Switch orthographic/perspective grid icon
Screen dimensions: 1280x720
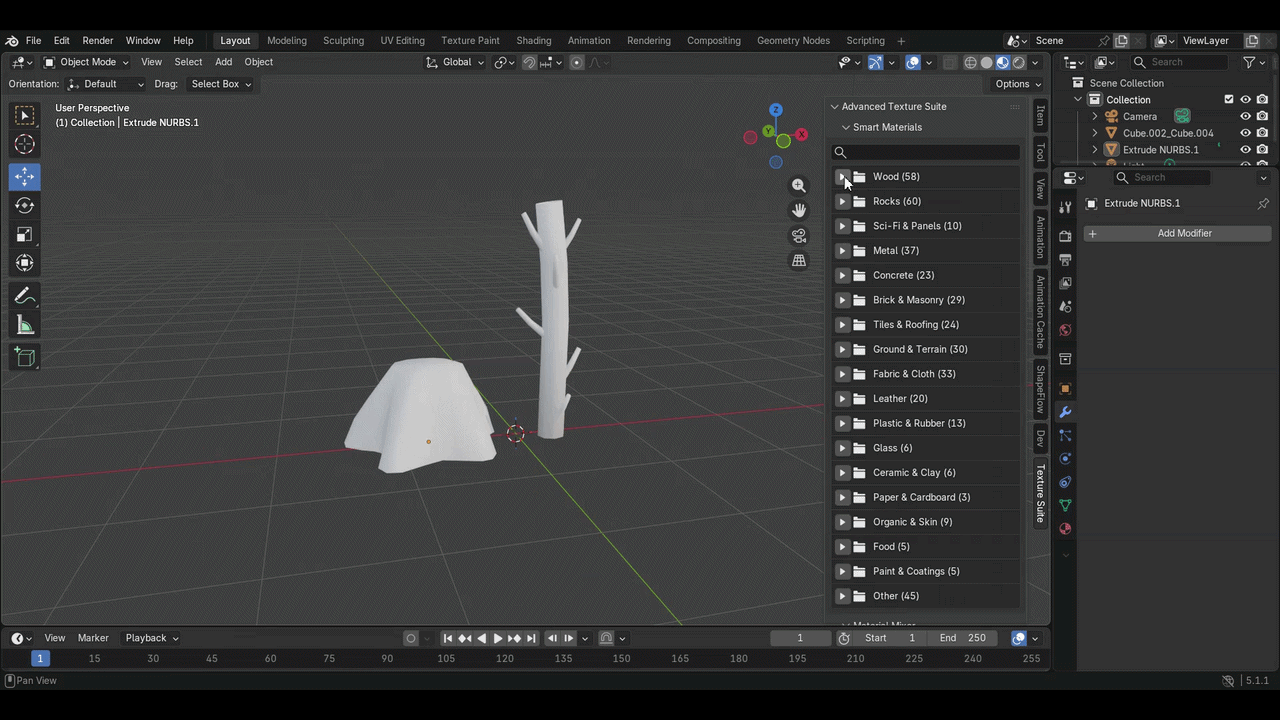point(799,261)
